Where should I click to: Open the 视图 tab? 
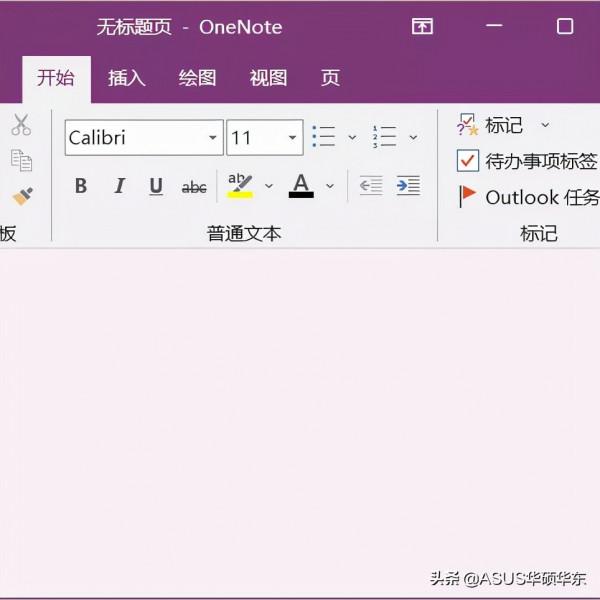[269, 78]
